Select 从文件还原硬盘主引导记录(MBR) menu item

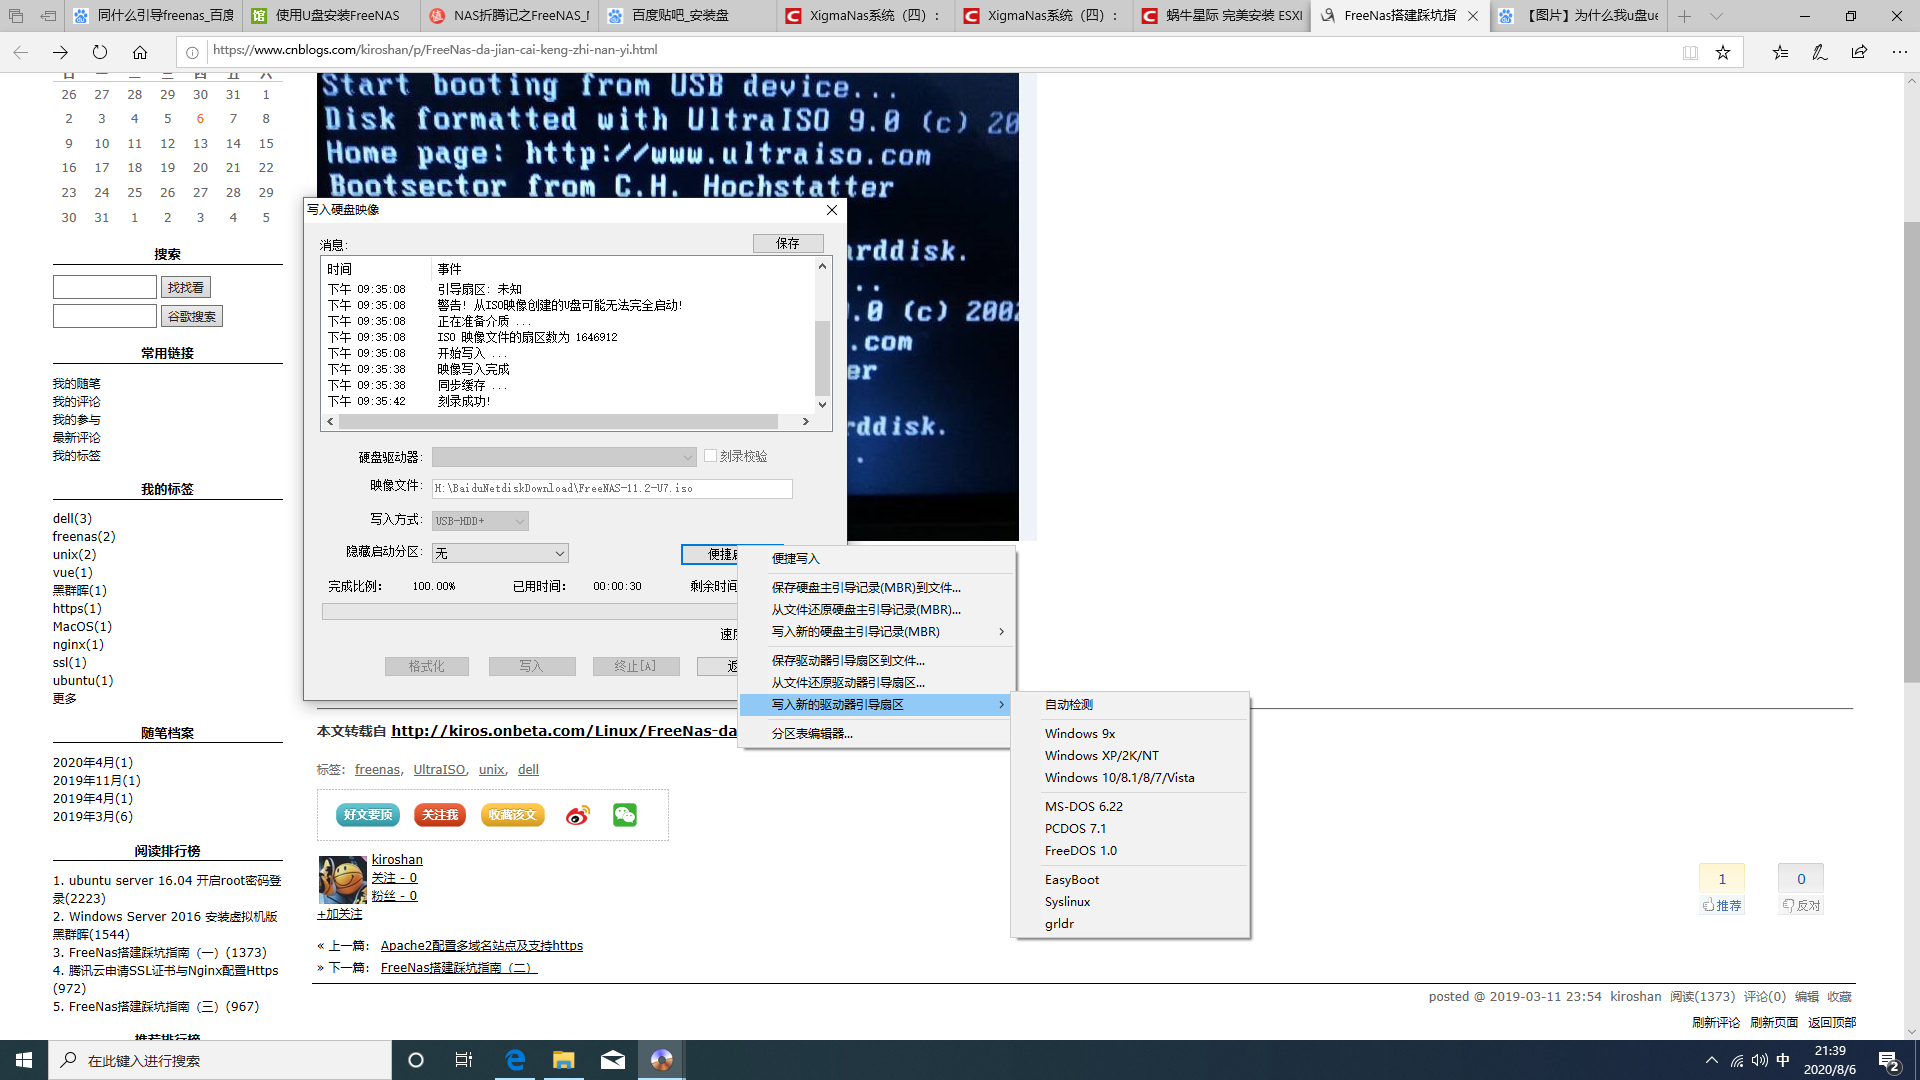click(876, 610)
